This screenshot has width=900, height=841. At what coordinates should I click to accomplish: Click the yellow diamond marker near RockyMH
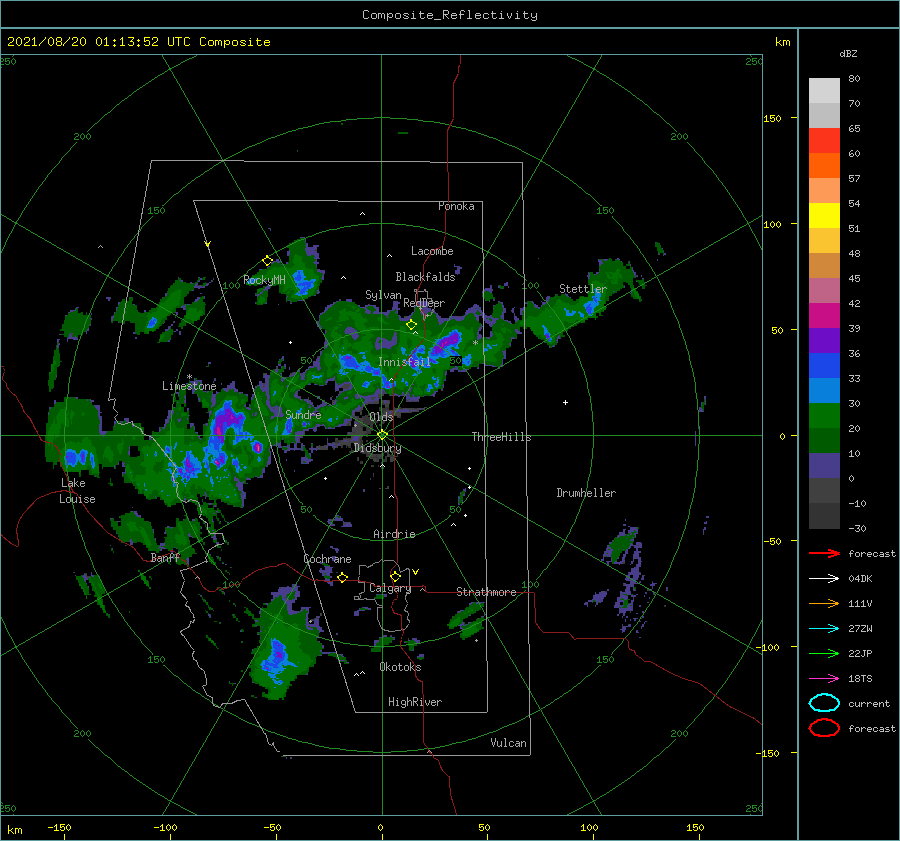pyautogui.click(x=267, y=261)
